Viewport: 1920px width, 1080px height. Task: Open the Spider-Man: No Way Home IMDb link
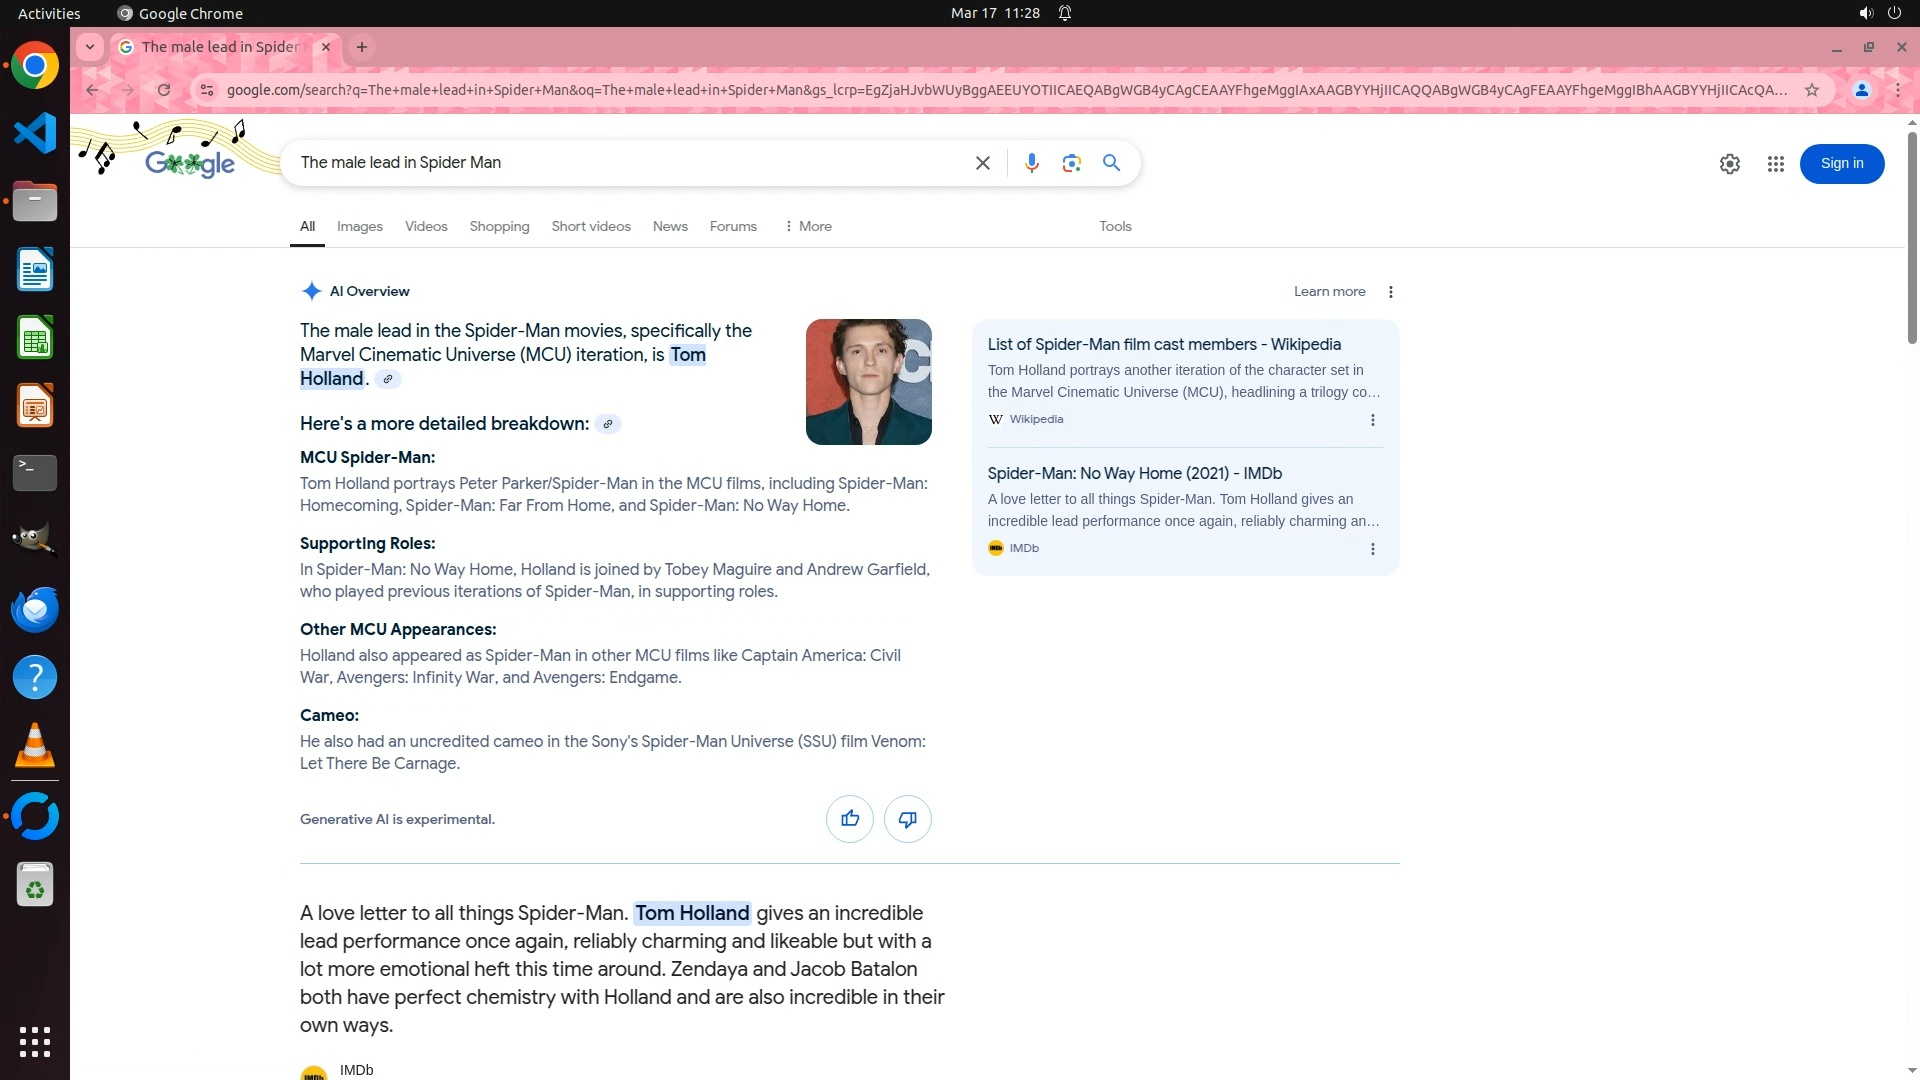[1134, 474]
